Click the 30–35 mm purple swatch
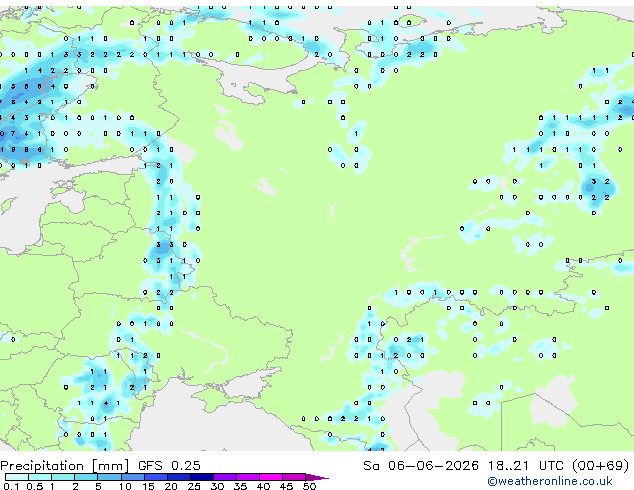This screenshot has width=634, height=490. (225, 477)
